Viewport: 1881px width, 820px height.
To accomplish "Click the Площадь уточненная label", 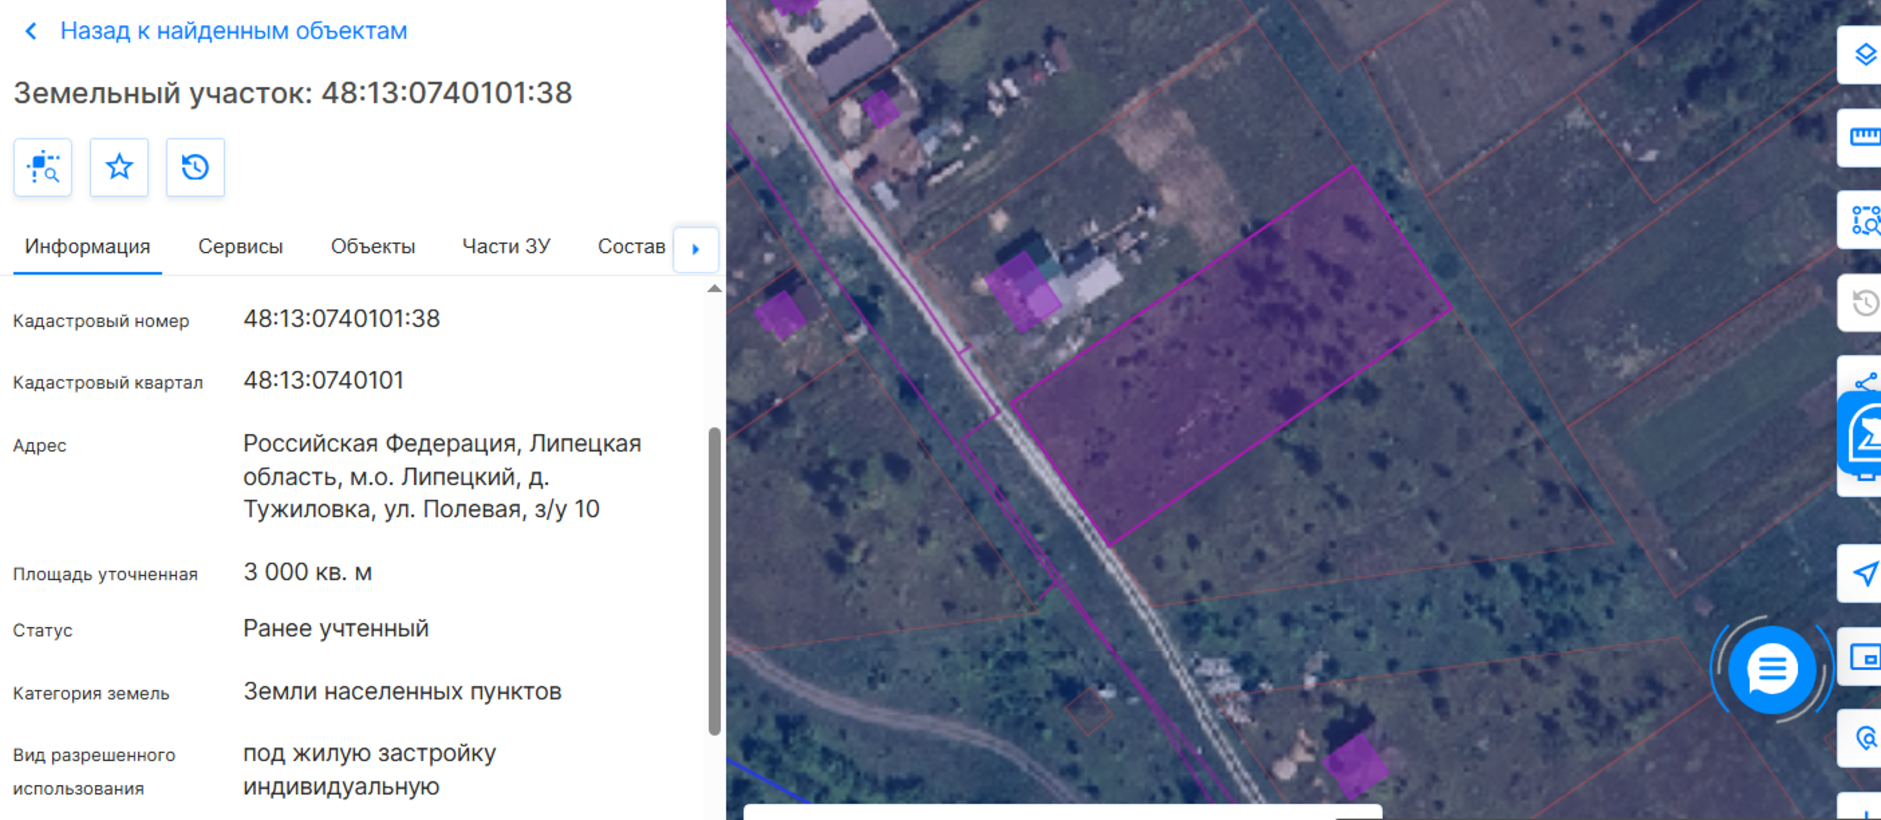I will pyautogui.click(x=105, y=574).
